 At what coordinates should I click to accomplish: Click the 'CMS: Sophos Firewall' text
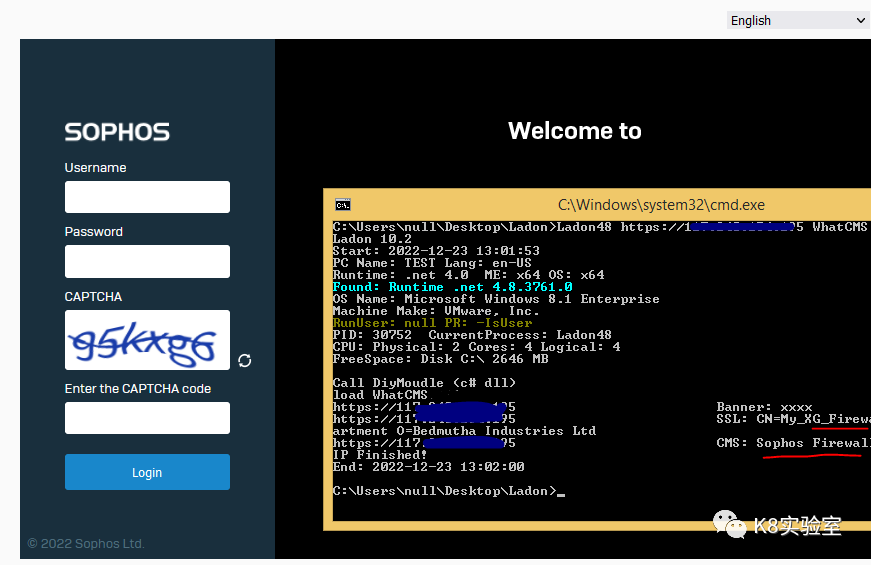tap(793, 443)
